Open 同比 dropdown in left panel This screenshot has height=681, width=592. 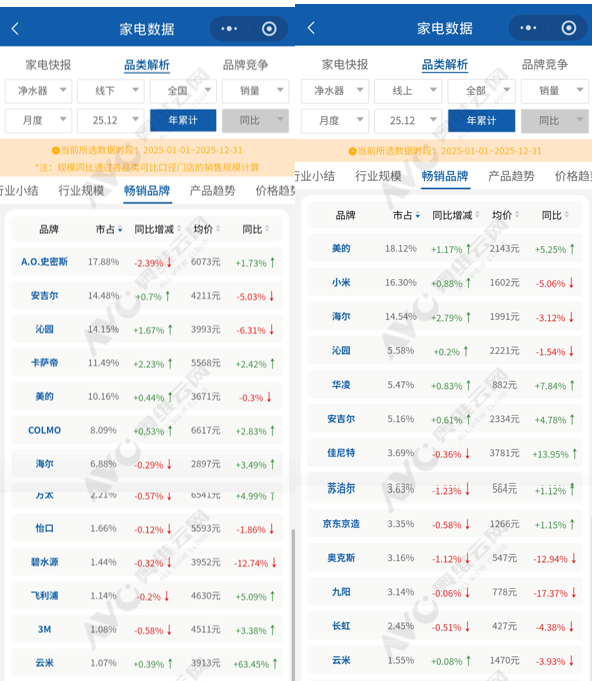click(255, 120)
